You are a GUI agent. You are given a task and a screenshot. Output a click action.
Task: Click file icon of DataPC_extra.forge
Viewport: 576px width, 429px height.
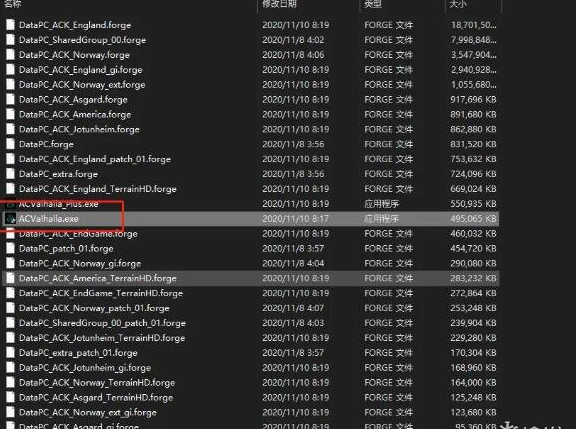[x=11, y=174]
